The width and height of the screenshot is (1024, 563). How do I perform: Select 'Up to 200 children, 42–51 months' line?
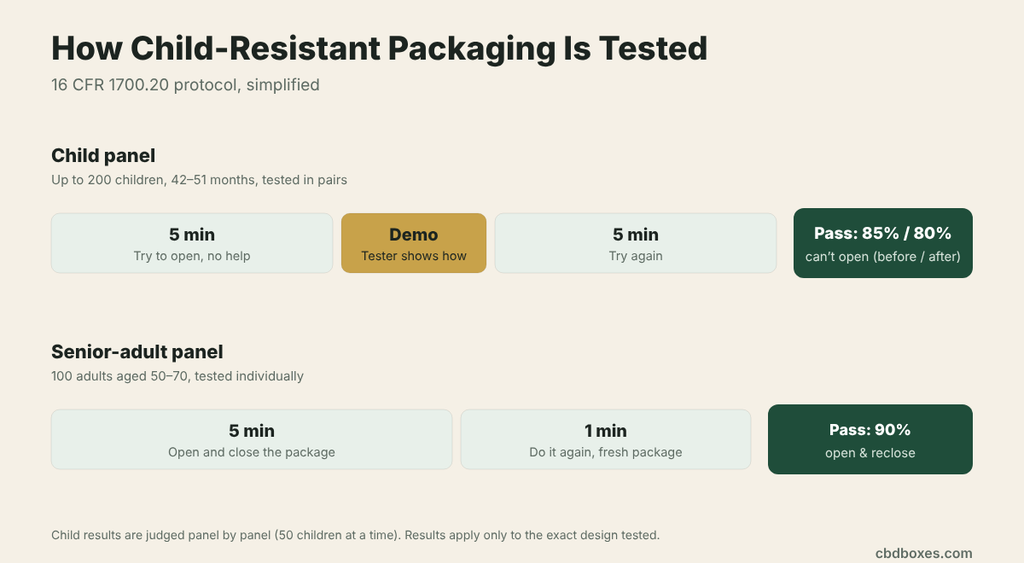[199, 180]
